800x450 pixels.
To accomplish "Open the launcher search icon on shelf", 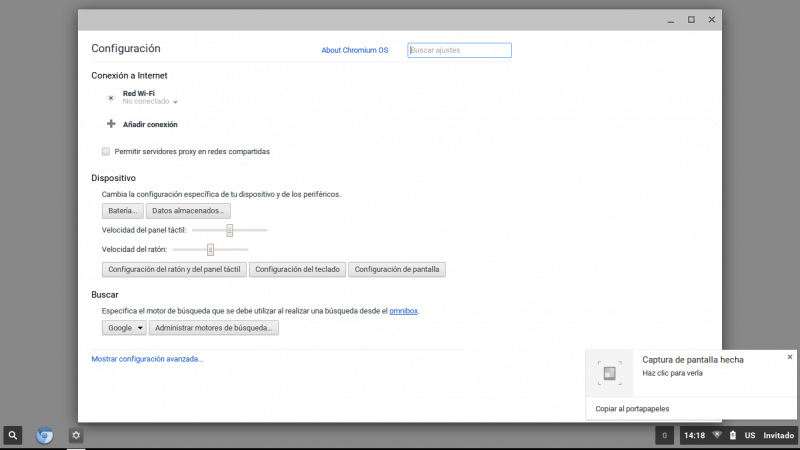I will click(13, 435).
